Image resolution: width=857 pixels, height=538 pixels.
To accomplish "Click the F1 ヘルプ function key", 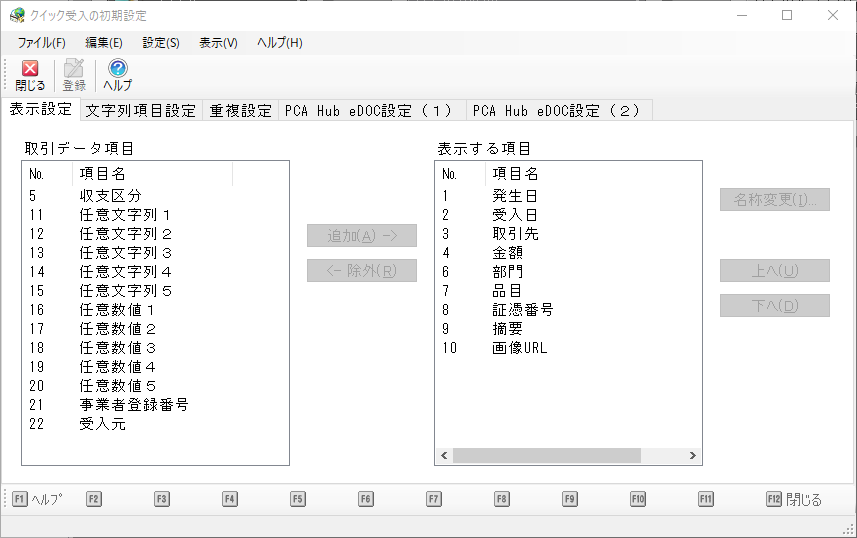I will point(37,499).
